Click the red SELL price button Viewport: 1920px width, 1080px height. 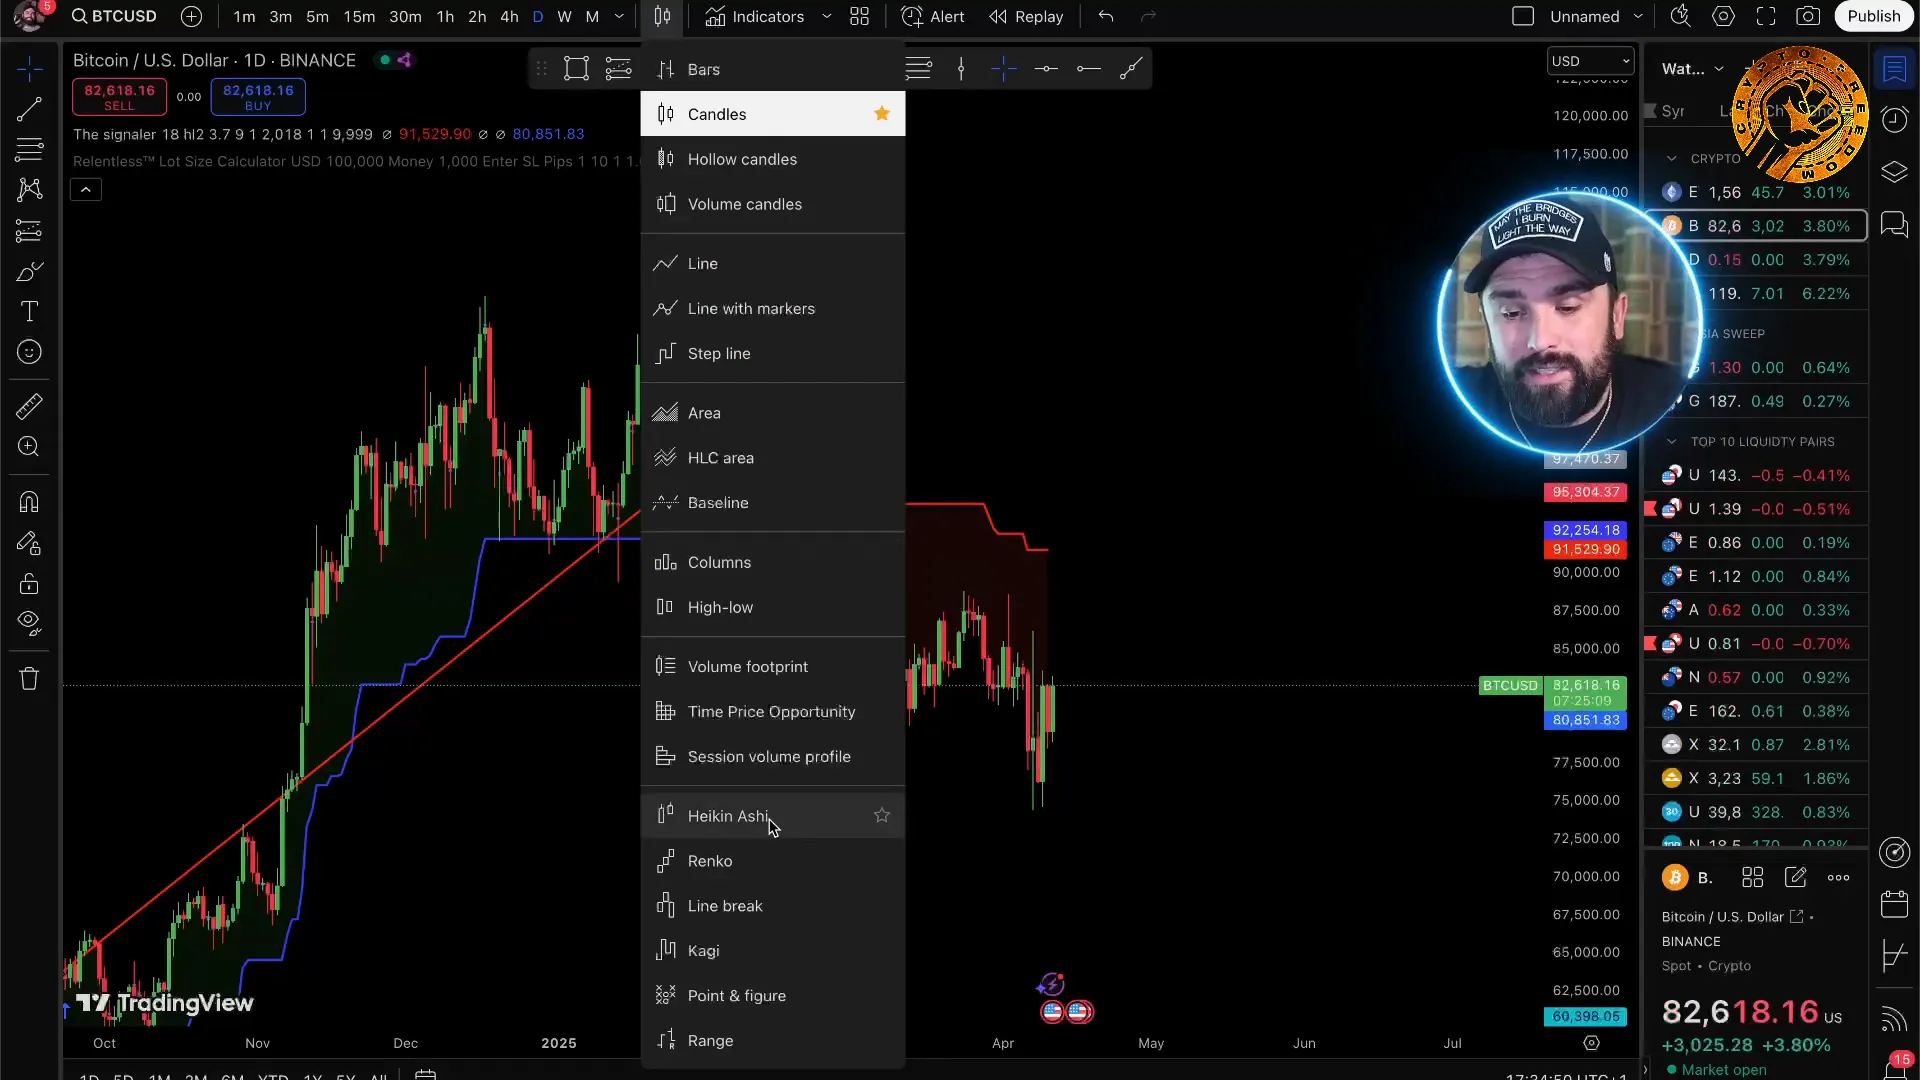click(x=119, y=96)
